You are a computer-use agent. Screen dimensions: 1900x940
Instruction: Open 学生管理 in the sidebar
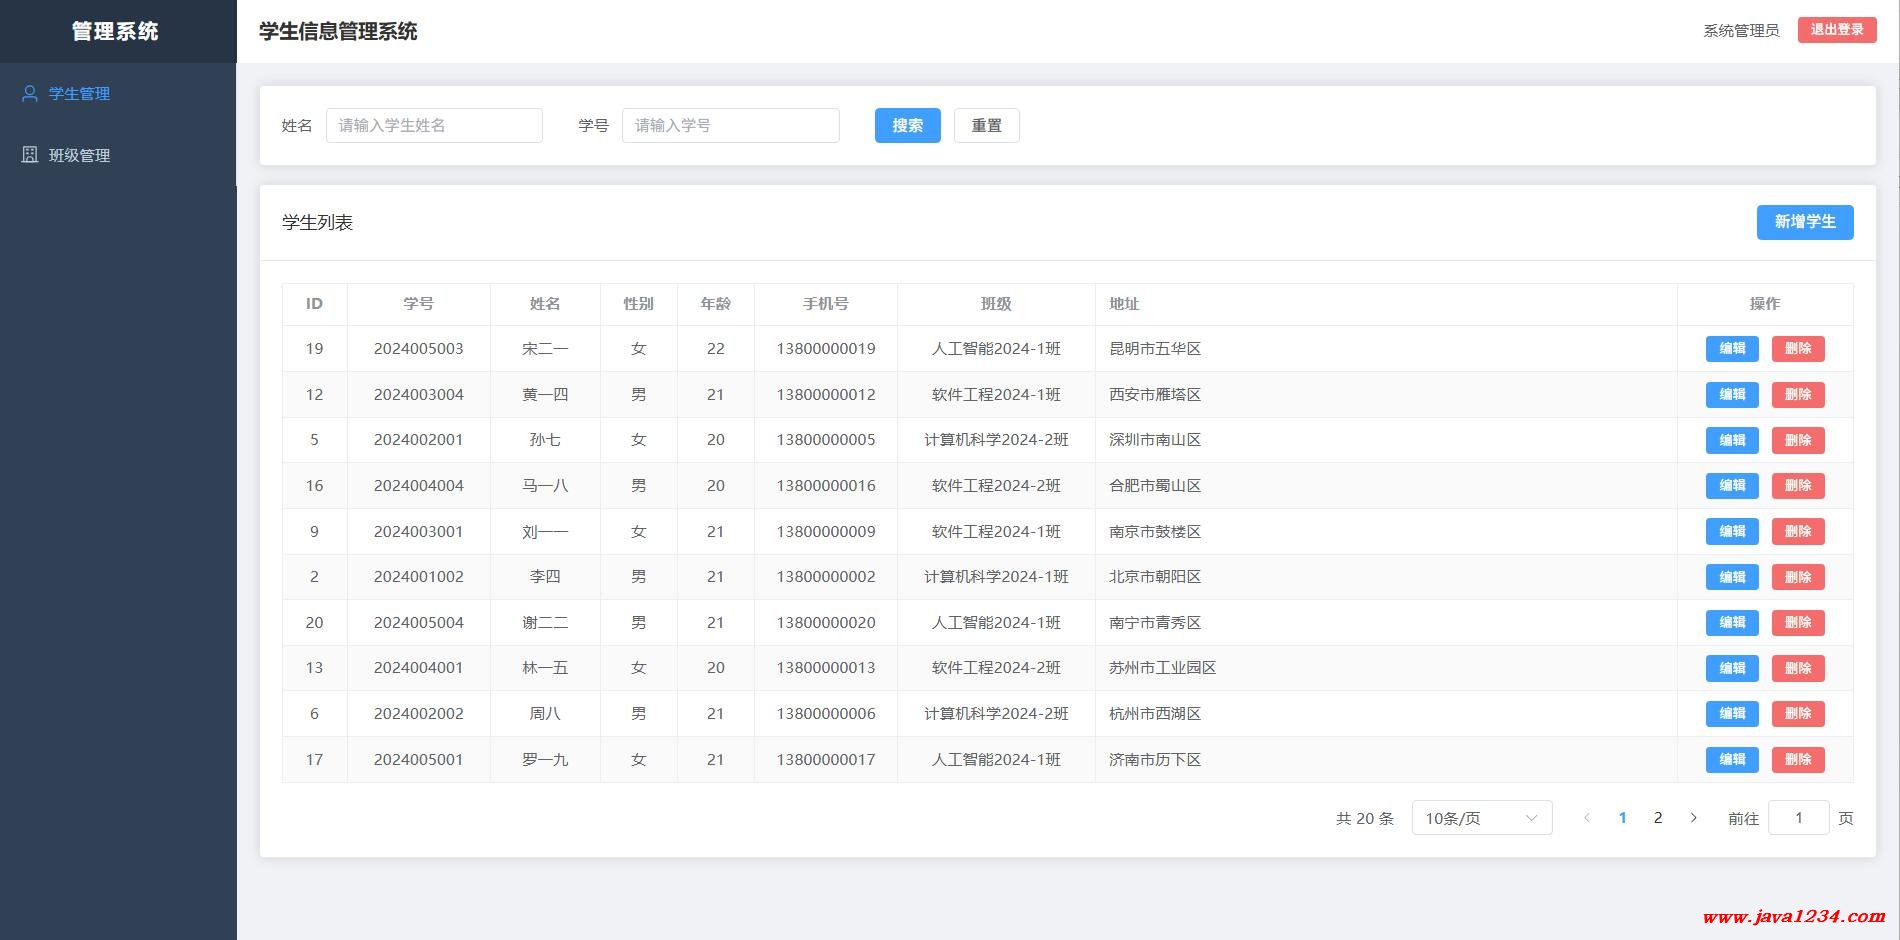(x=80, y=93)
